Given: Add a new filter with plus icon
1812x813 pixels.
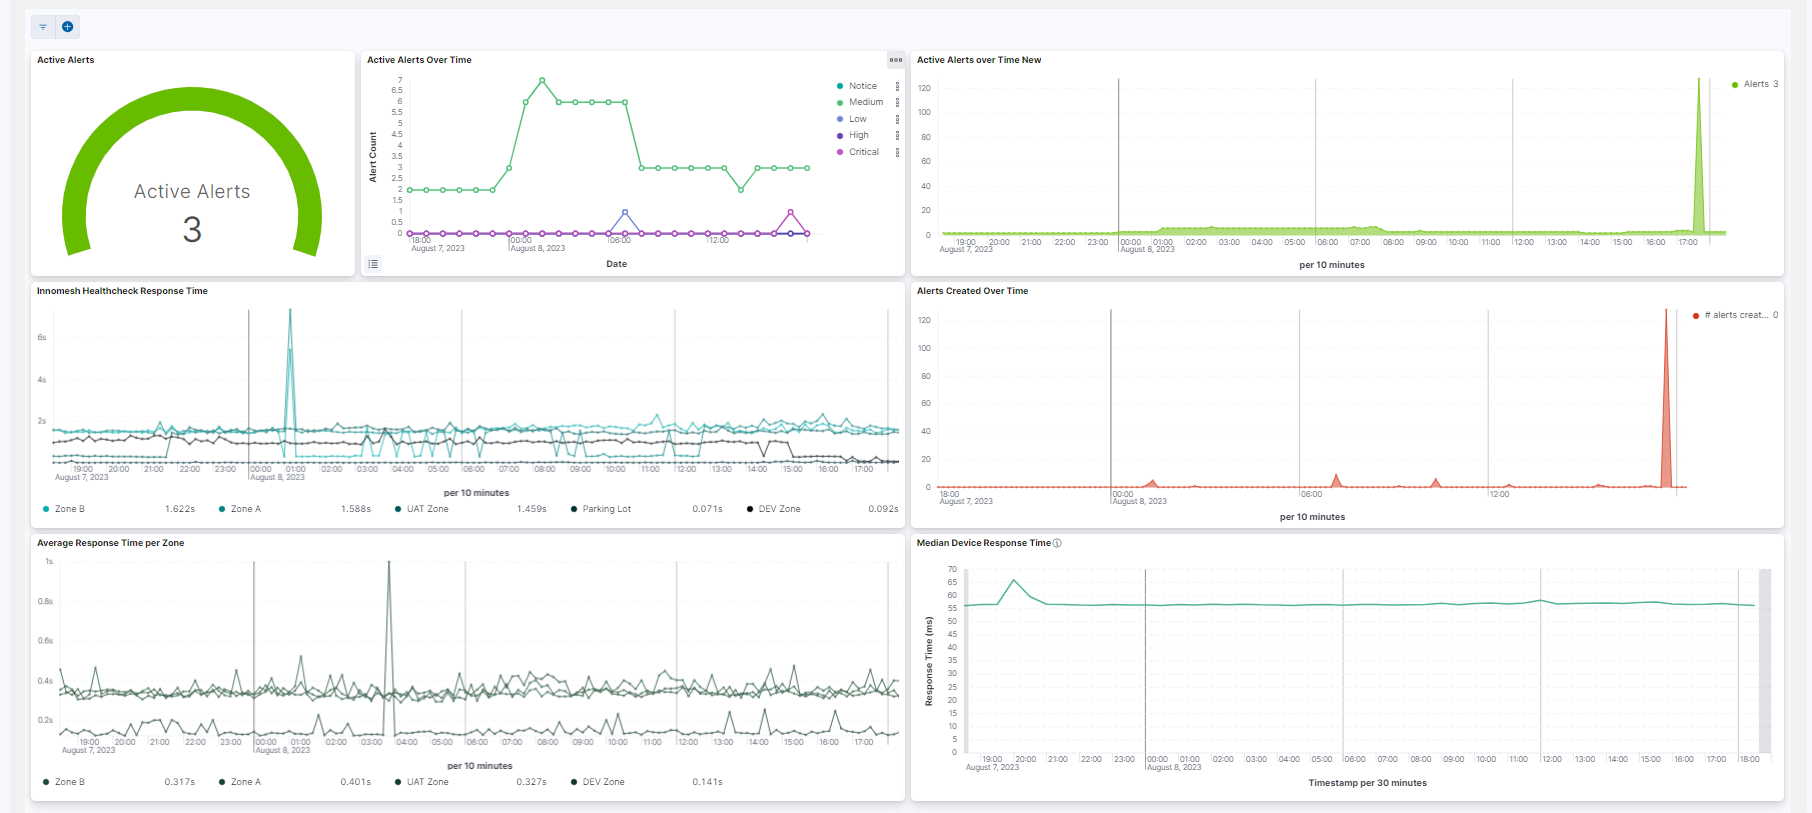Looking at the screenshot, I should click(x=67, y=27).
